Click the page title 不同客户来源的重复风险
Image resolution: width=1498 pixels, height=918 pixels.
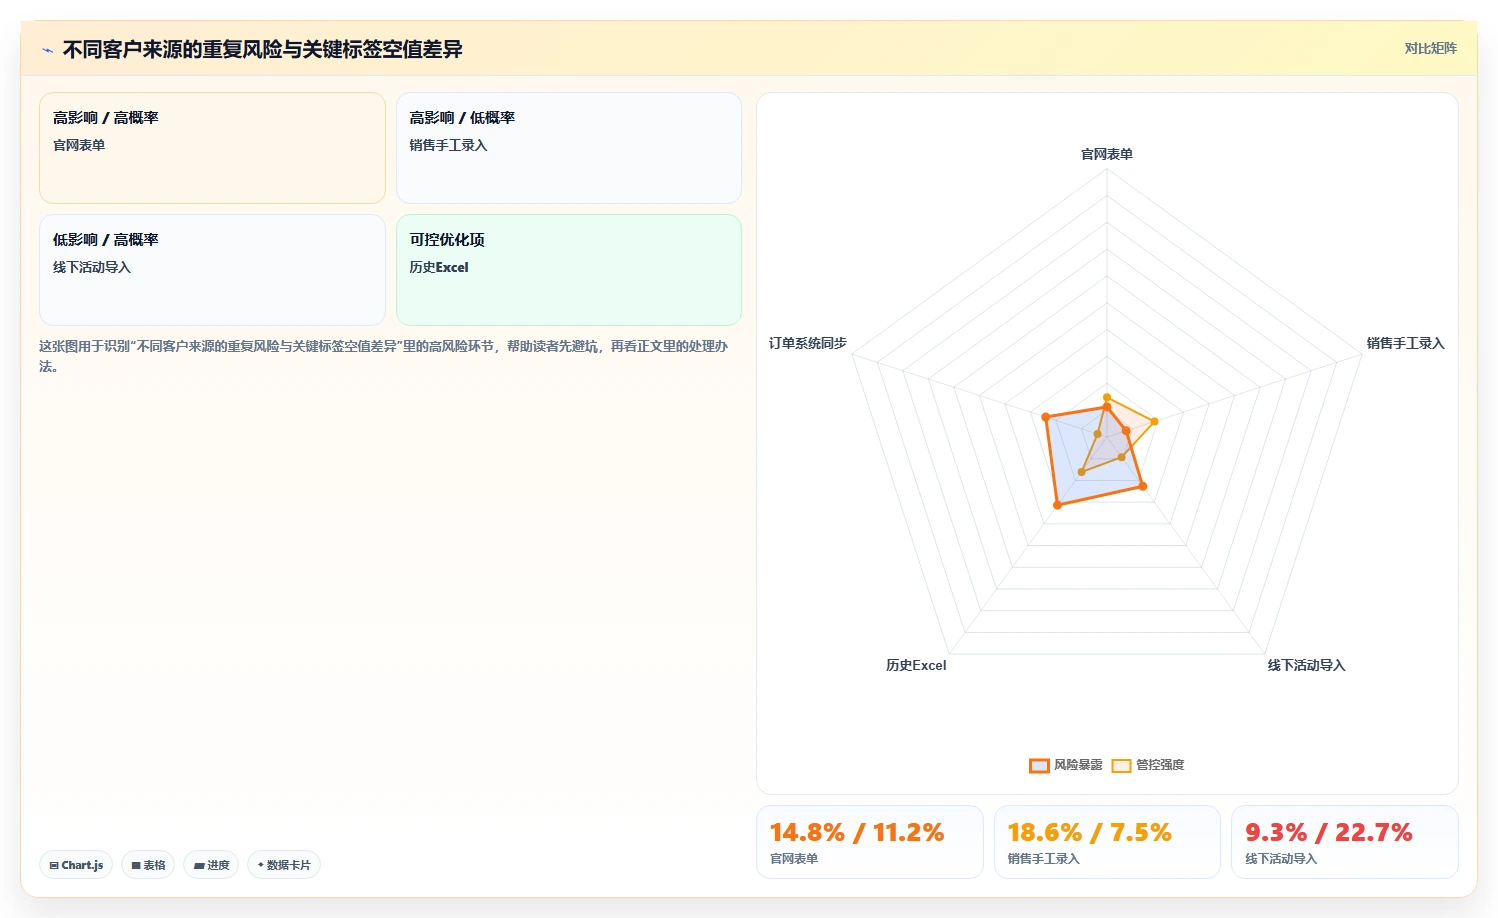pyautogui.click(x=262, y=49)
